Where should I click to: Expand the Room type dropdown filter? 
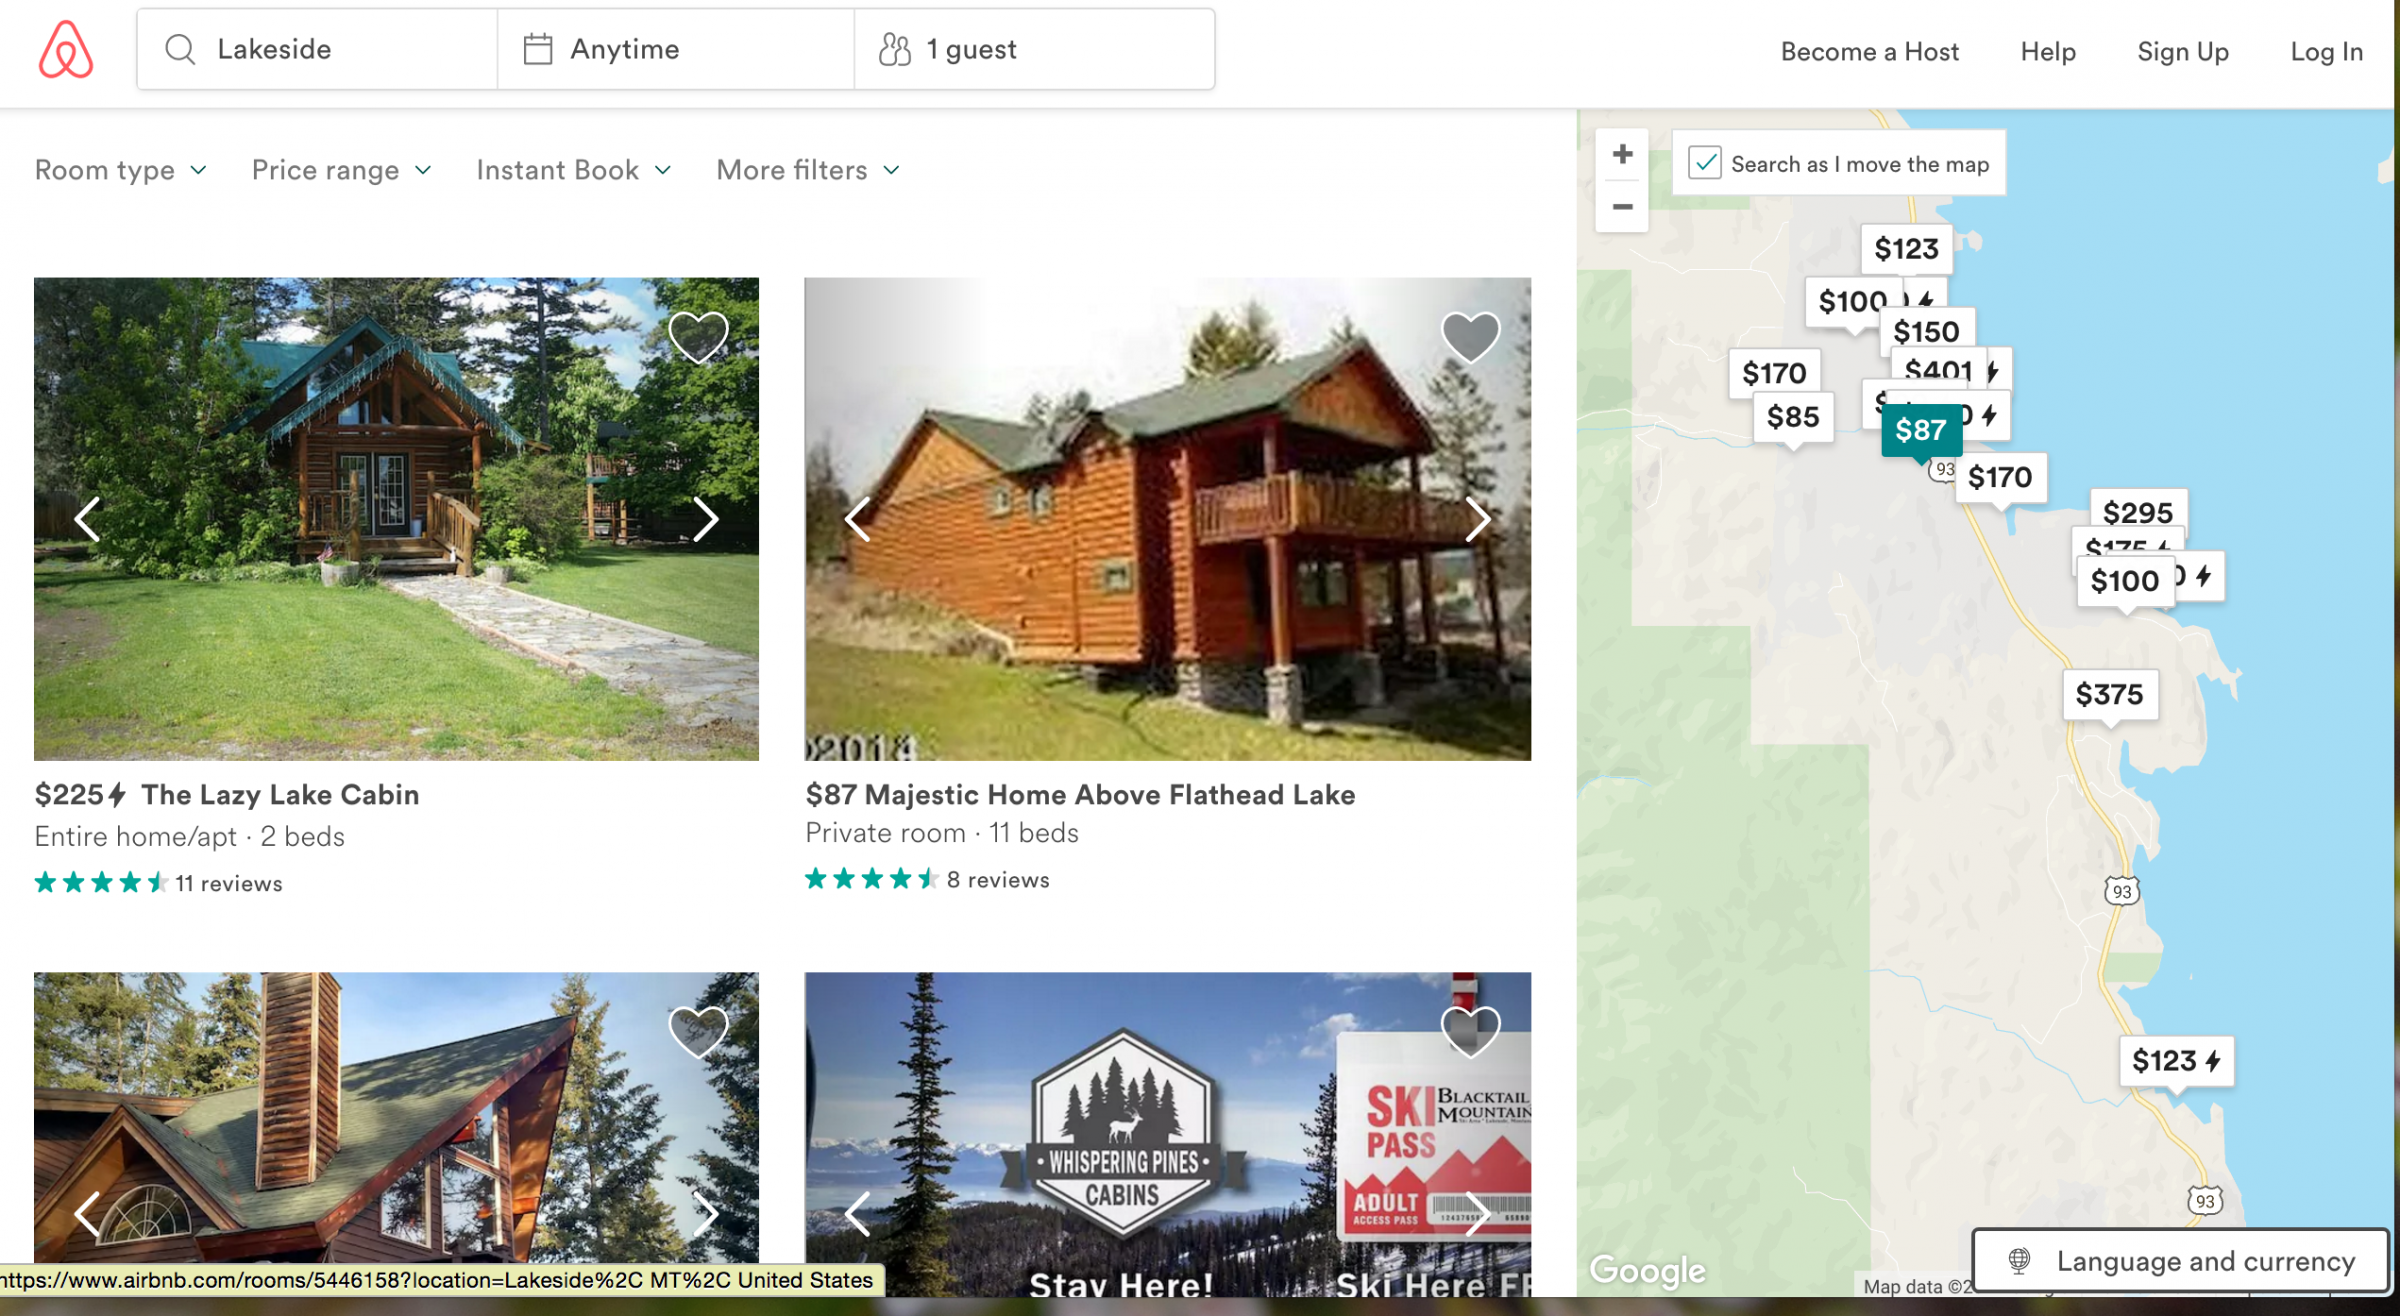[122, 169]
